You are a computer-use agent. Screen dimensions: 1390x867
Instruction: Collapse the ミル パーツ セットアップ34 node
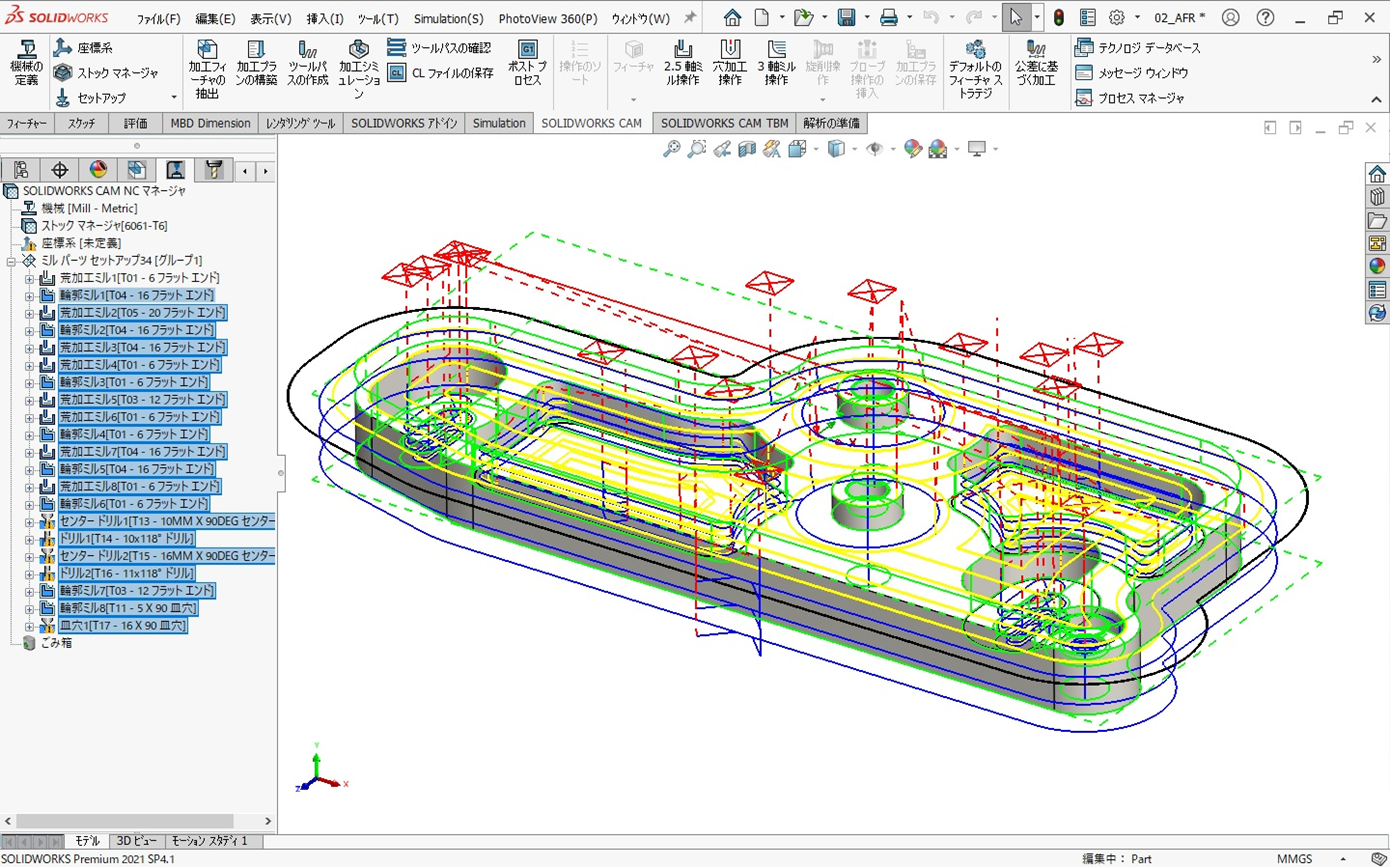pos(12,260)
